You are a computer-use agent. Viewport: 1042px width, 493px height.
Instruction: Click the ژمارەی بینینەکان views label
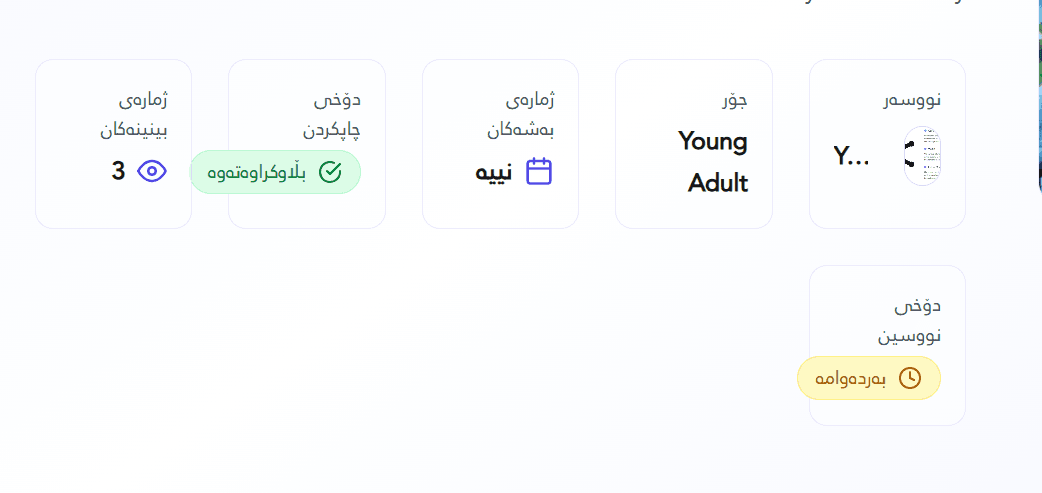tap(133, 115)
